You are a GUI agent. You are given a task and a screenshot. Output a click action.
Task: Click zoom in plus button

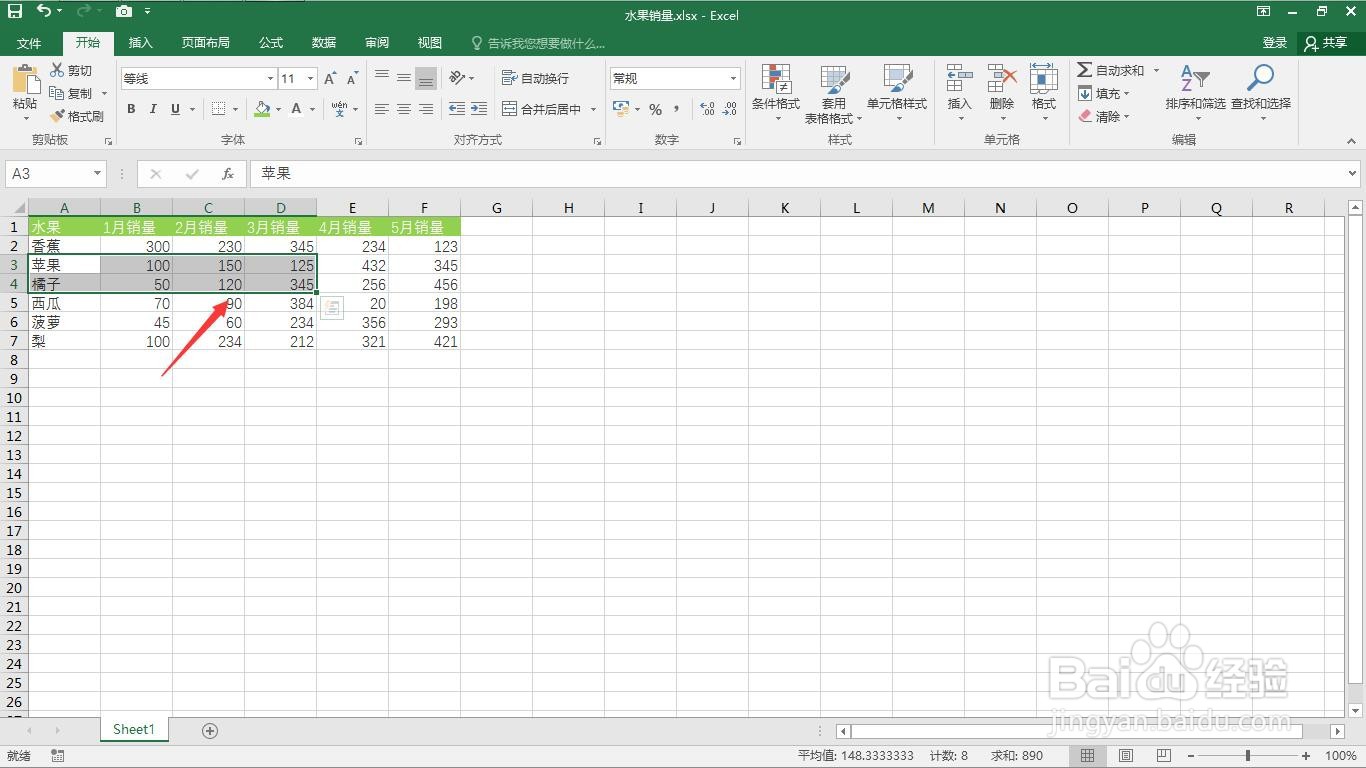(1306, 756)
